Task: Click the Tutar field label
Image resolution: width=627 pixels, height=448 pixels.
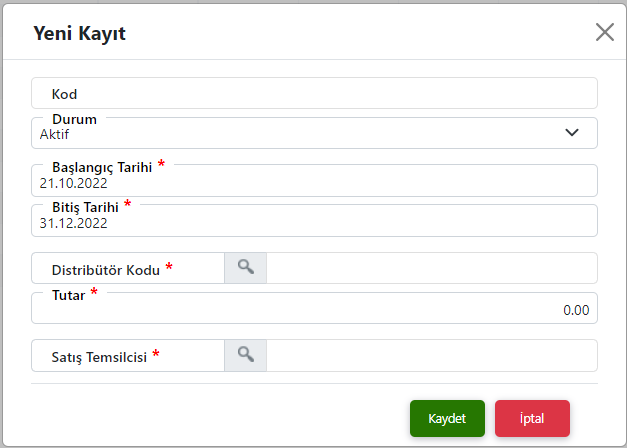Action: (68, 295)
